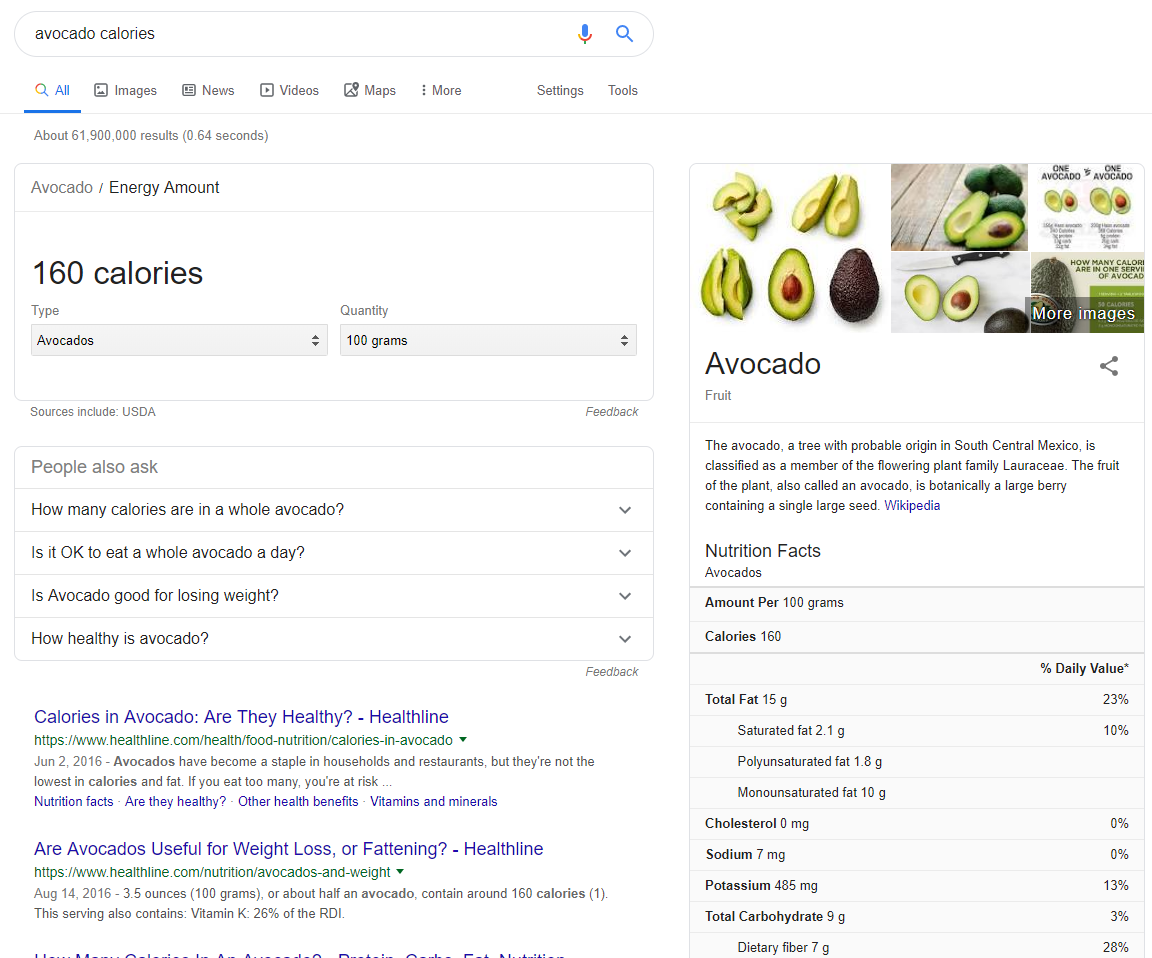Expand the 'How healthy is avocado?' question
This screenshot has height=958, width=1152.
[x=333, y=639]
